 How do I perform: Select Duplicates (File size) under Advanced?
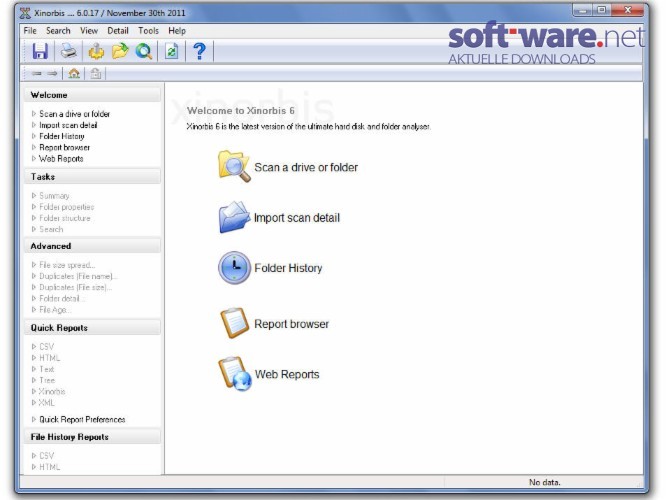tap(75, 287)
